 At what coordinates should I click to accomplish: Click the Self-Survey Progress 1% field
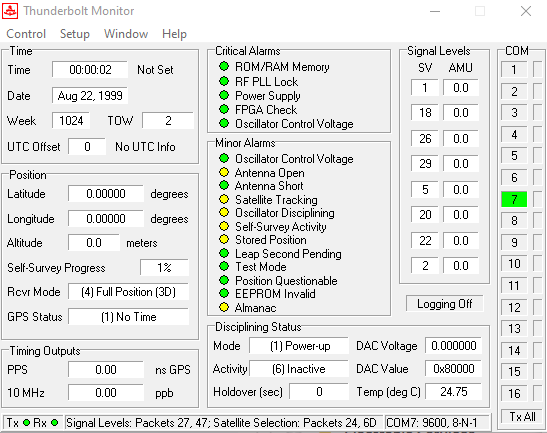(164, 268)
